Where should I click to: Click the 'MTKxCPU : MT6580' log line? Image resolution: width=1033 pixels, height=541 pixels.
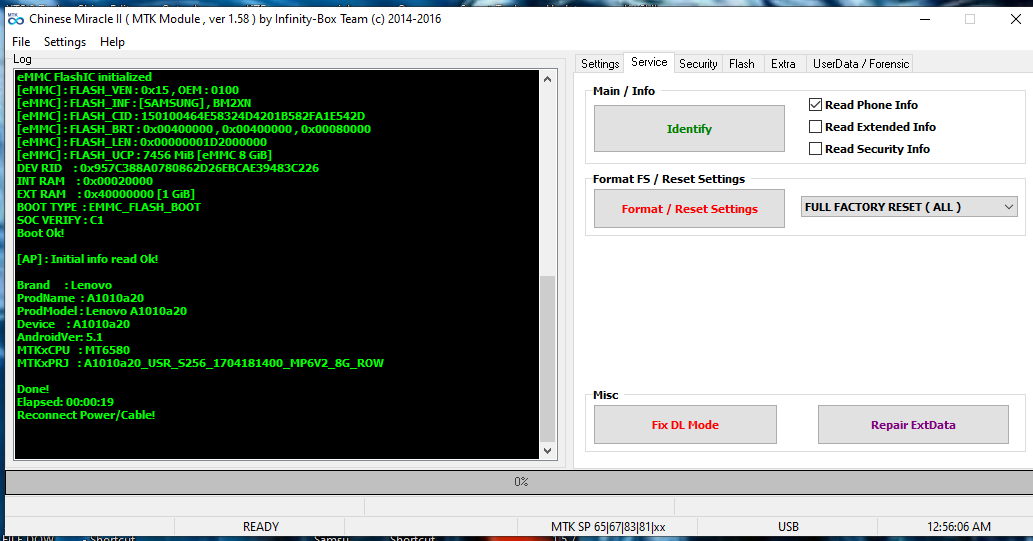point(73,350)
